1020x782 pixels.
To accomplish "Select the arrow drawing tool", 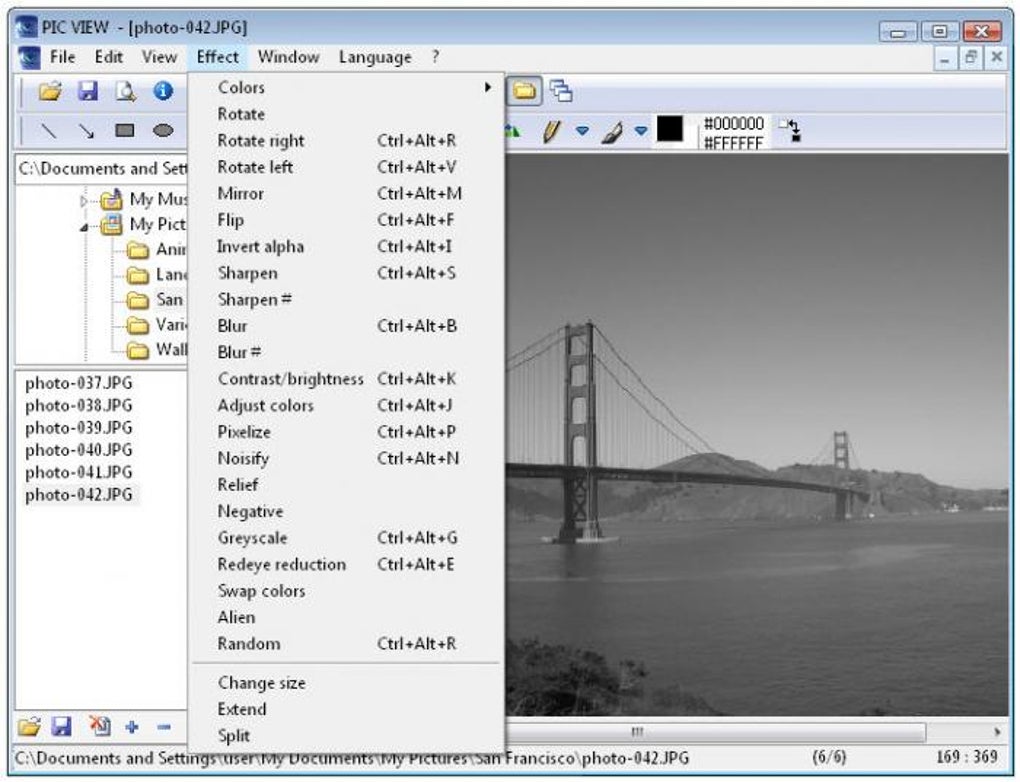I will coord(86,130).
